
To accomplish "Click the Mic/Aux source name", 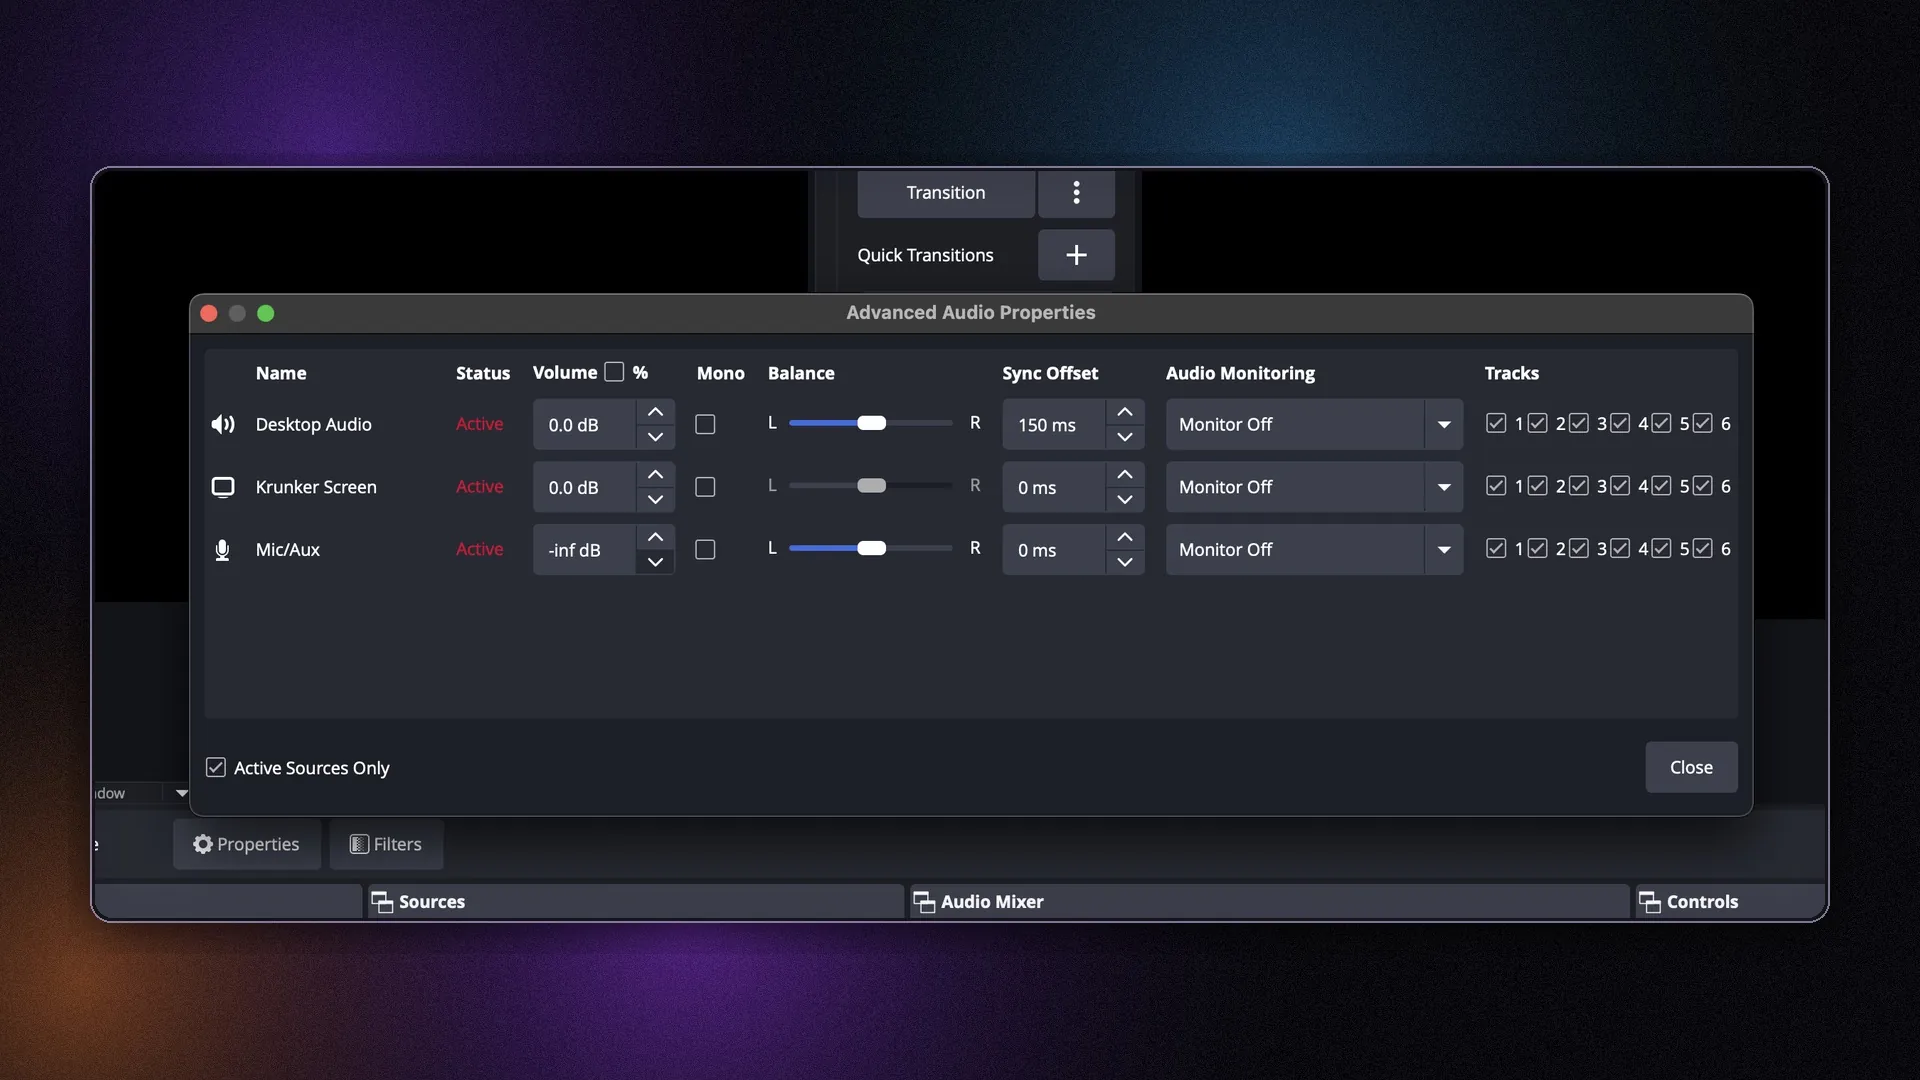I will [288, 550].
